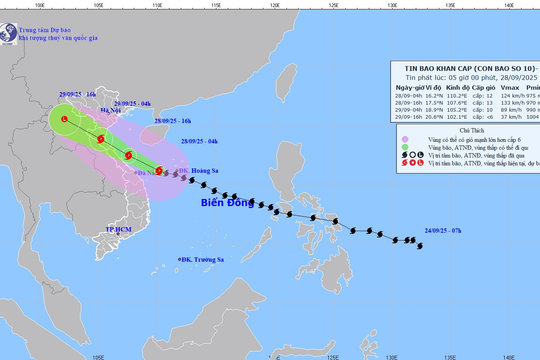Click the 'TIN BAO KHAN CAP (CON BAO SO 10)' title
This screenshot has height=360, width=540.
(x=470, y=69)
